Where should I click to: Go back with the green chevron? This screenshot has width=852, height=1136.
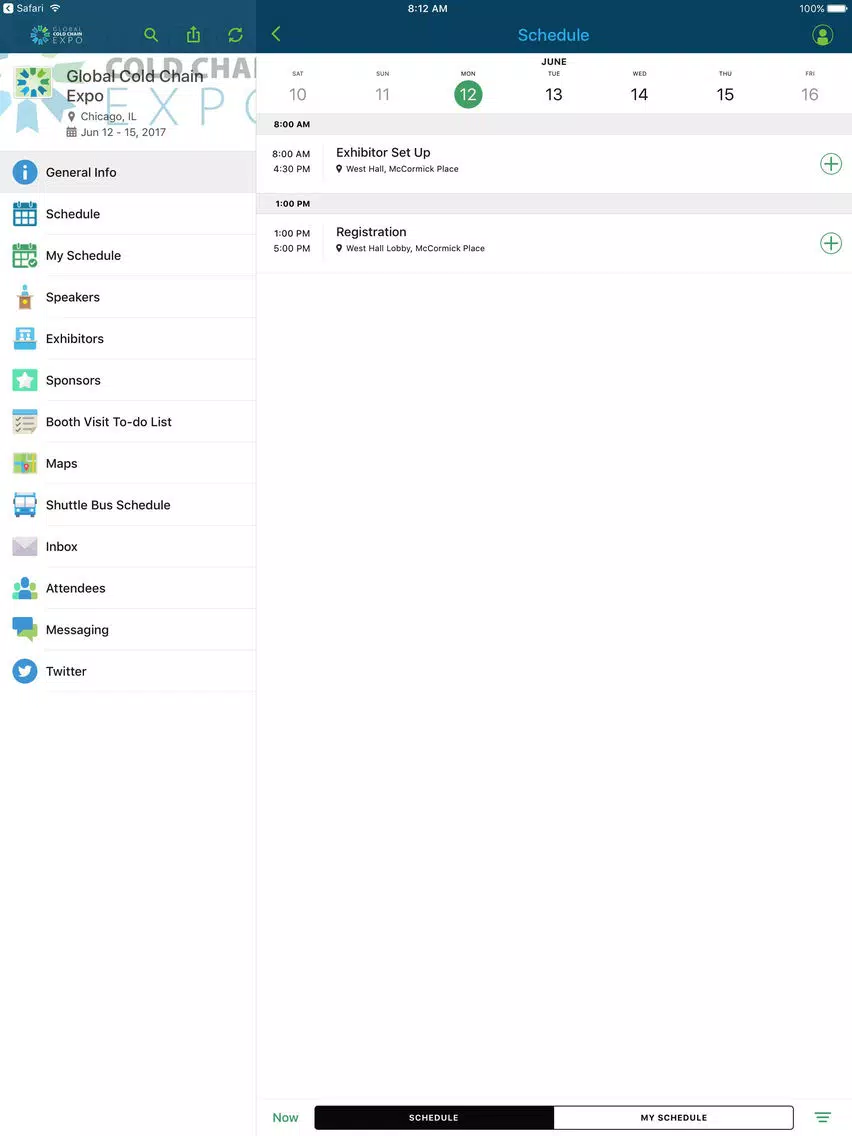click(x=276, y=34)
